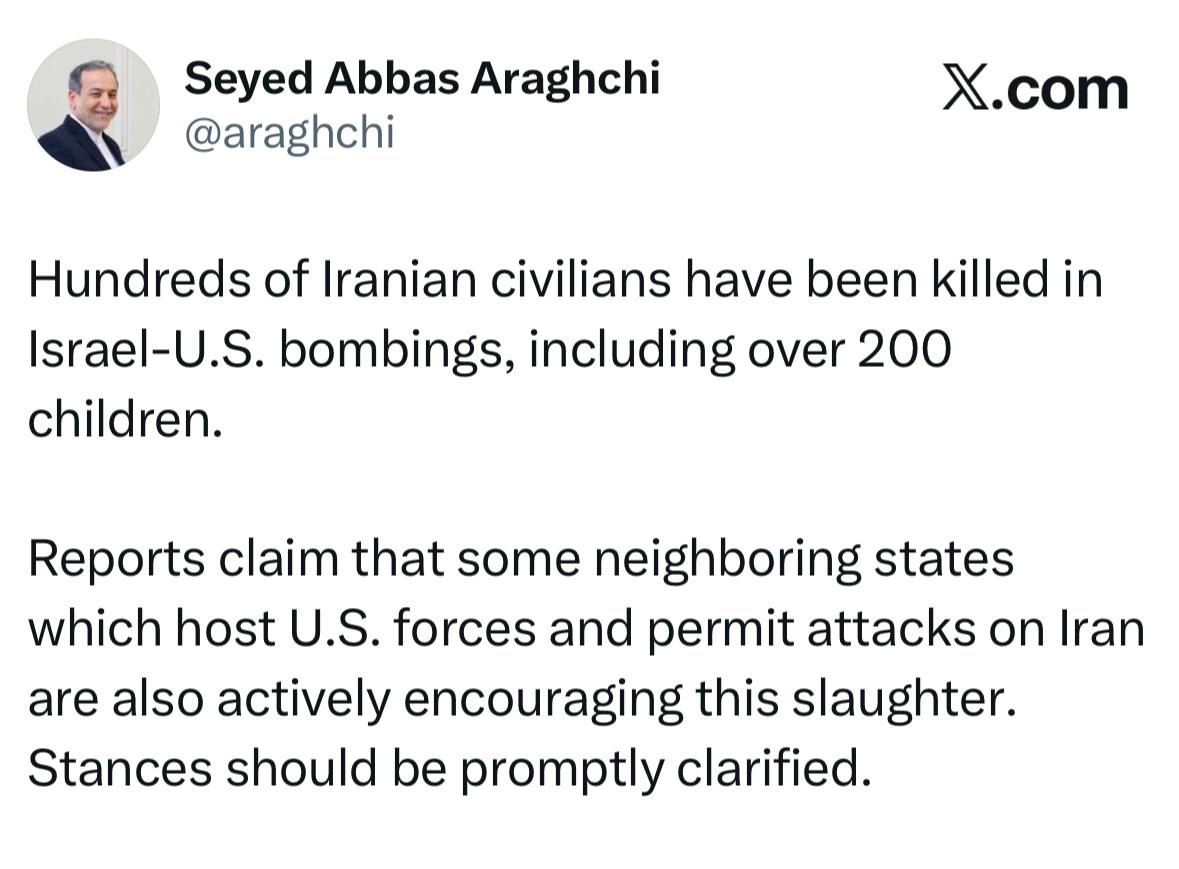This screenshot has width=1179, height=869.
Task: Open the Seyed Abbas Araghchi display name
Action: pos(422,78)
